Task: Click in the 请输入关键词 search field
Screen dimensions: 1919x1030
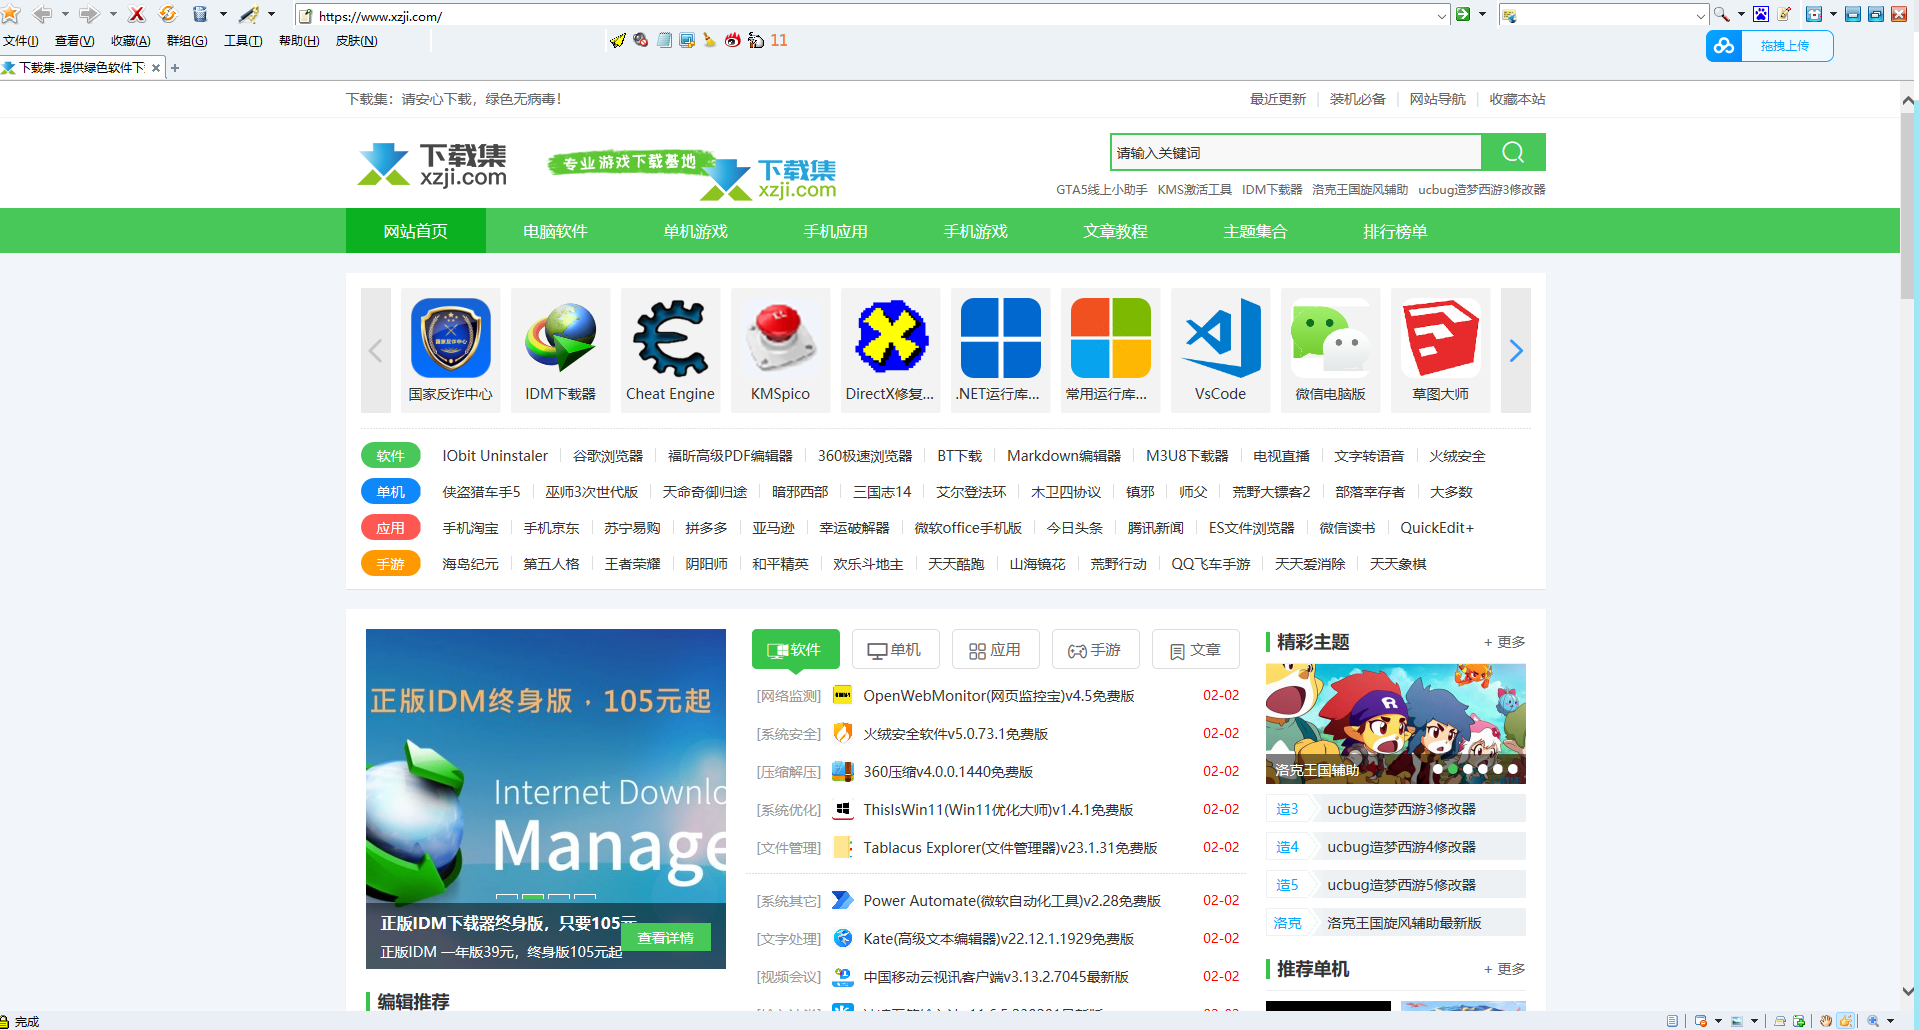Action: 1296,152
